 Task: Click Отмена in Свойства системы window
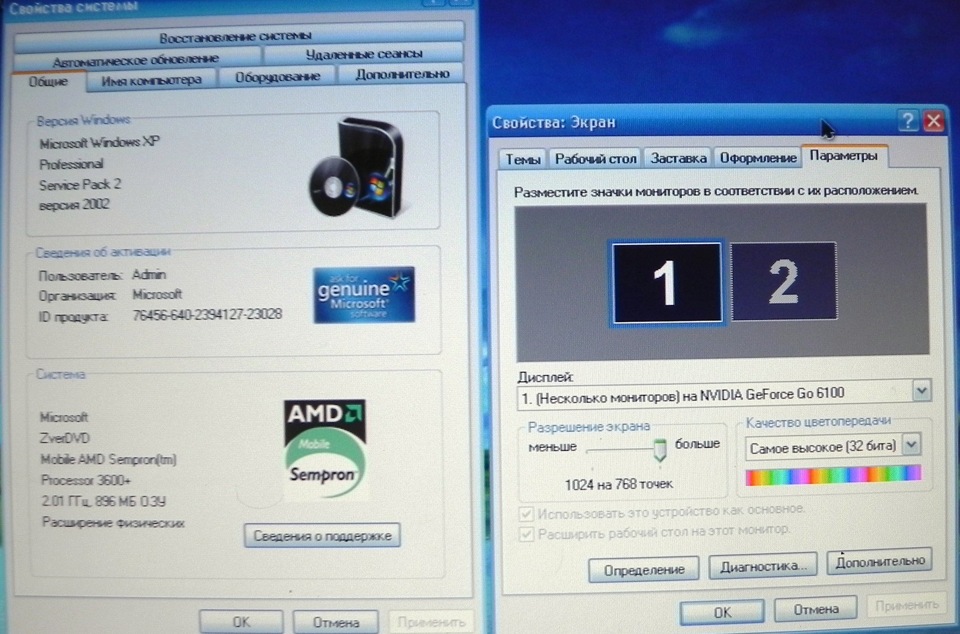336,622
